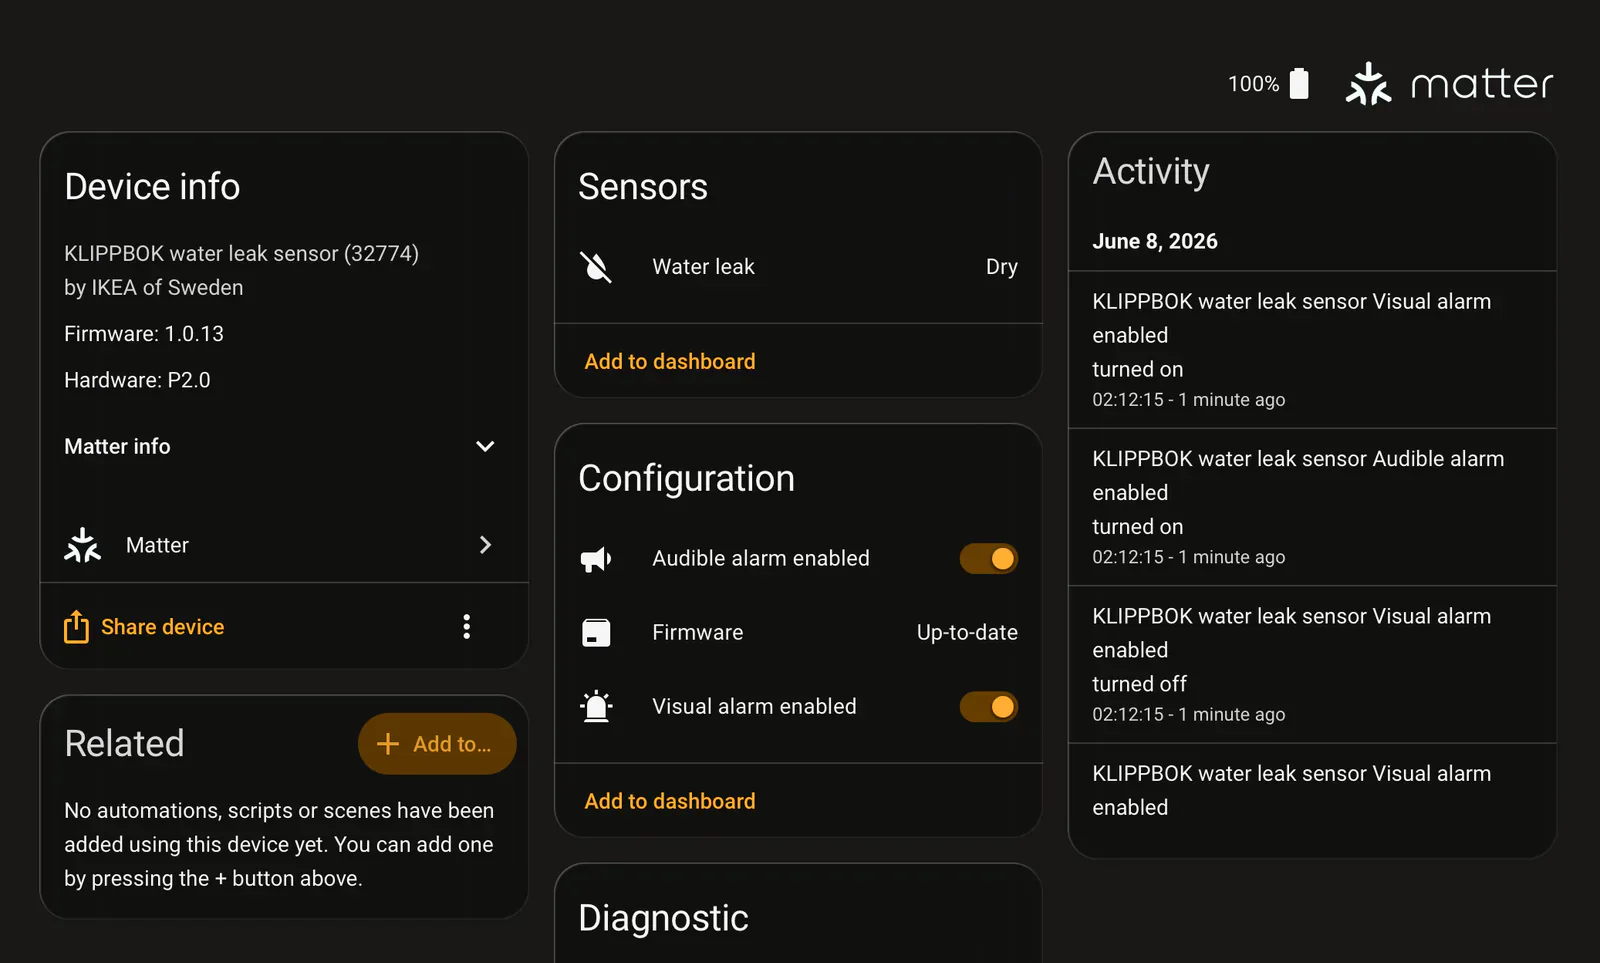Click the Share device upload icon
Screen dimensions: 1600x963
click(x=76, y=627)
